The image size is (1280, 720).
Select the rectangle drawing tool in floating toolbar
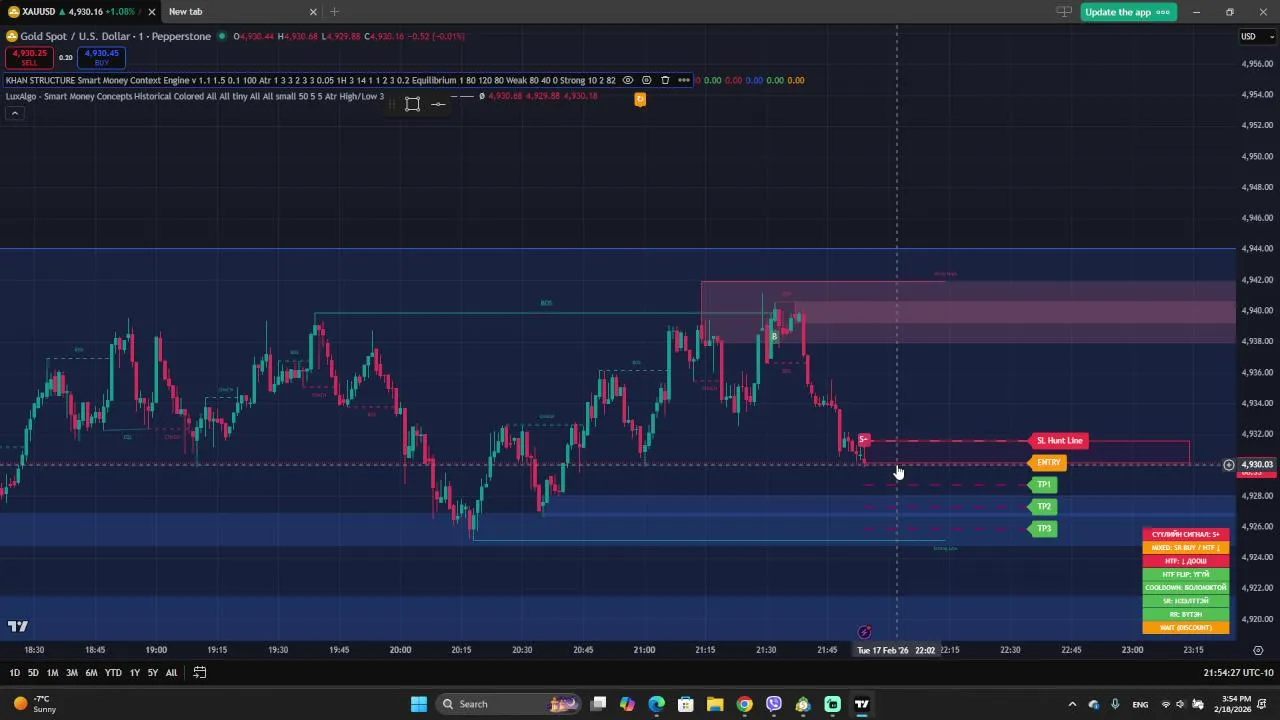click(412, 104)
